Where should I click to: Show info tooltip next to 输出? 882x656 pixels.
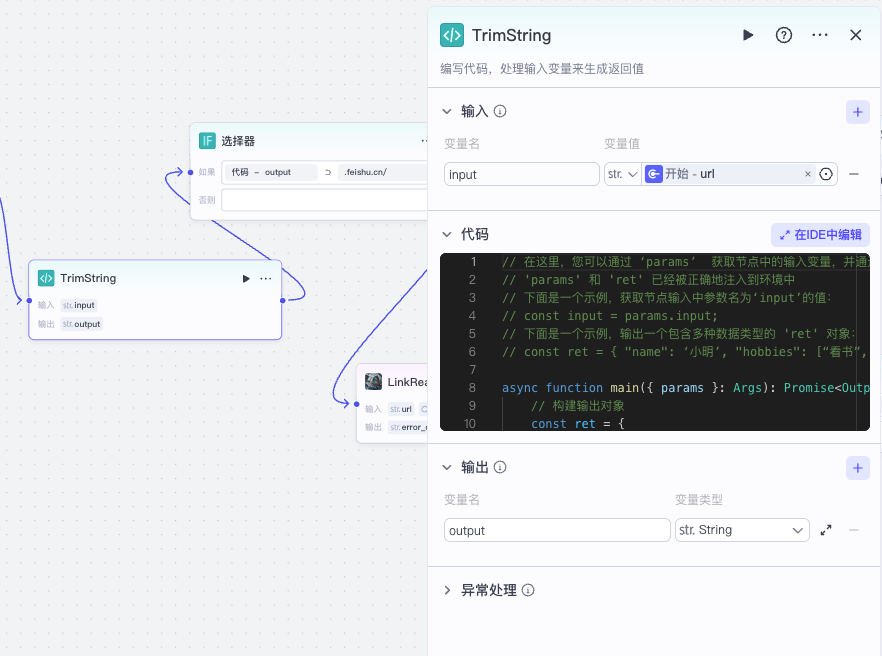[x=500, y=467]
